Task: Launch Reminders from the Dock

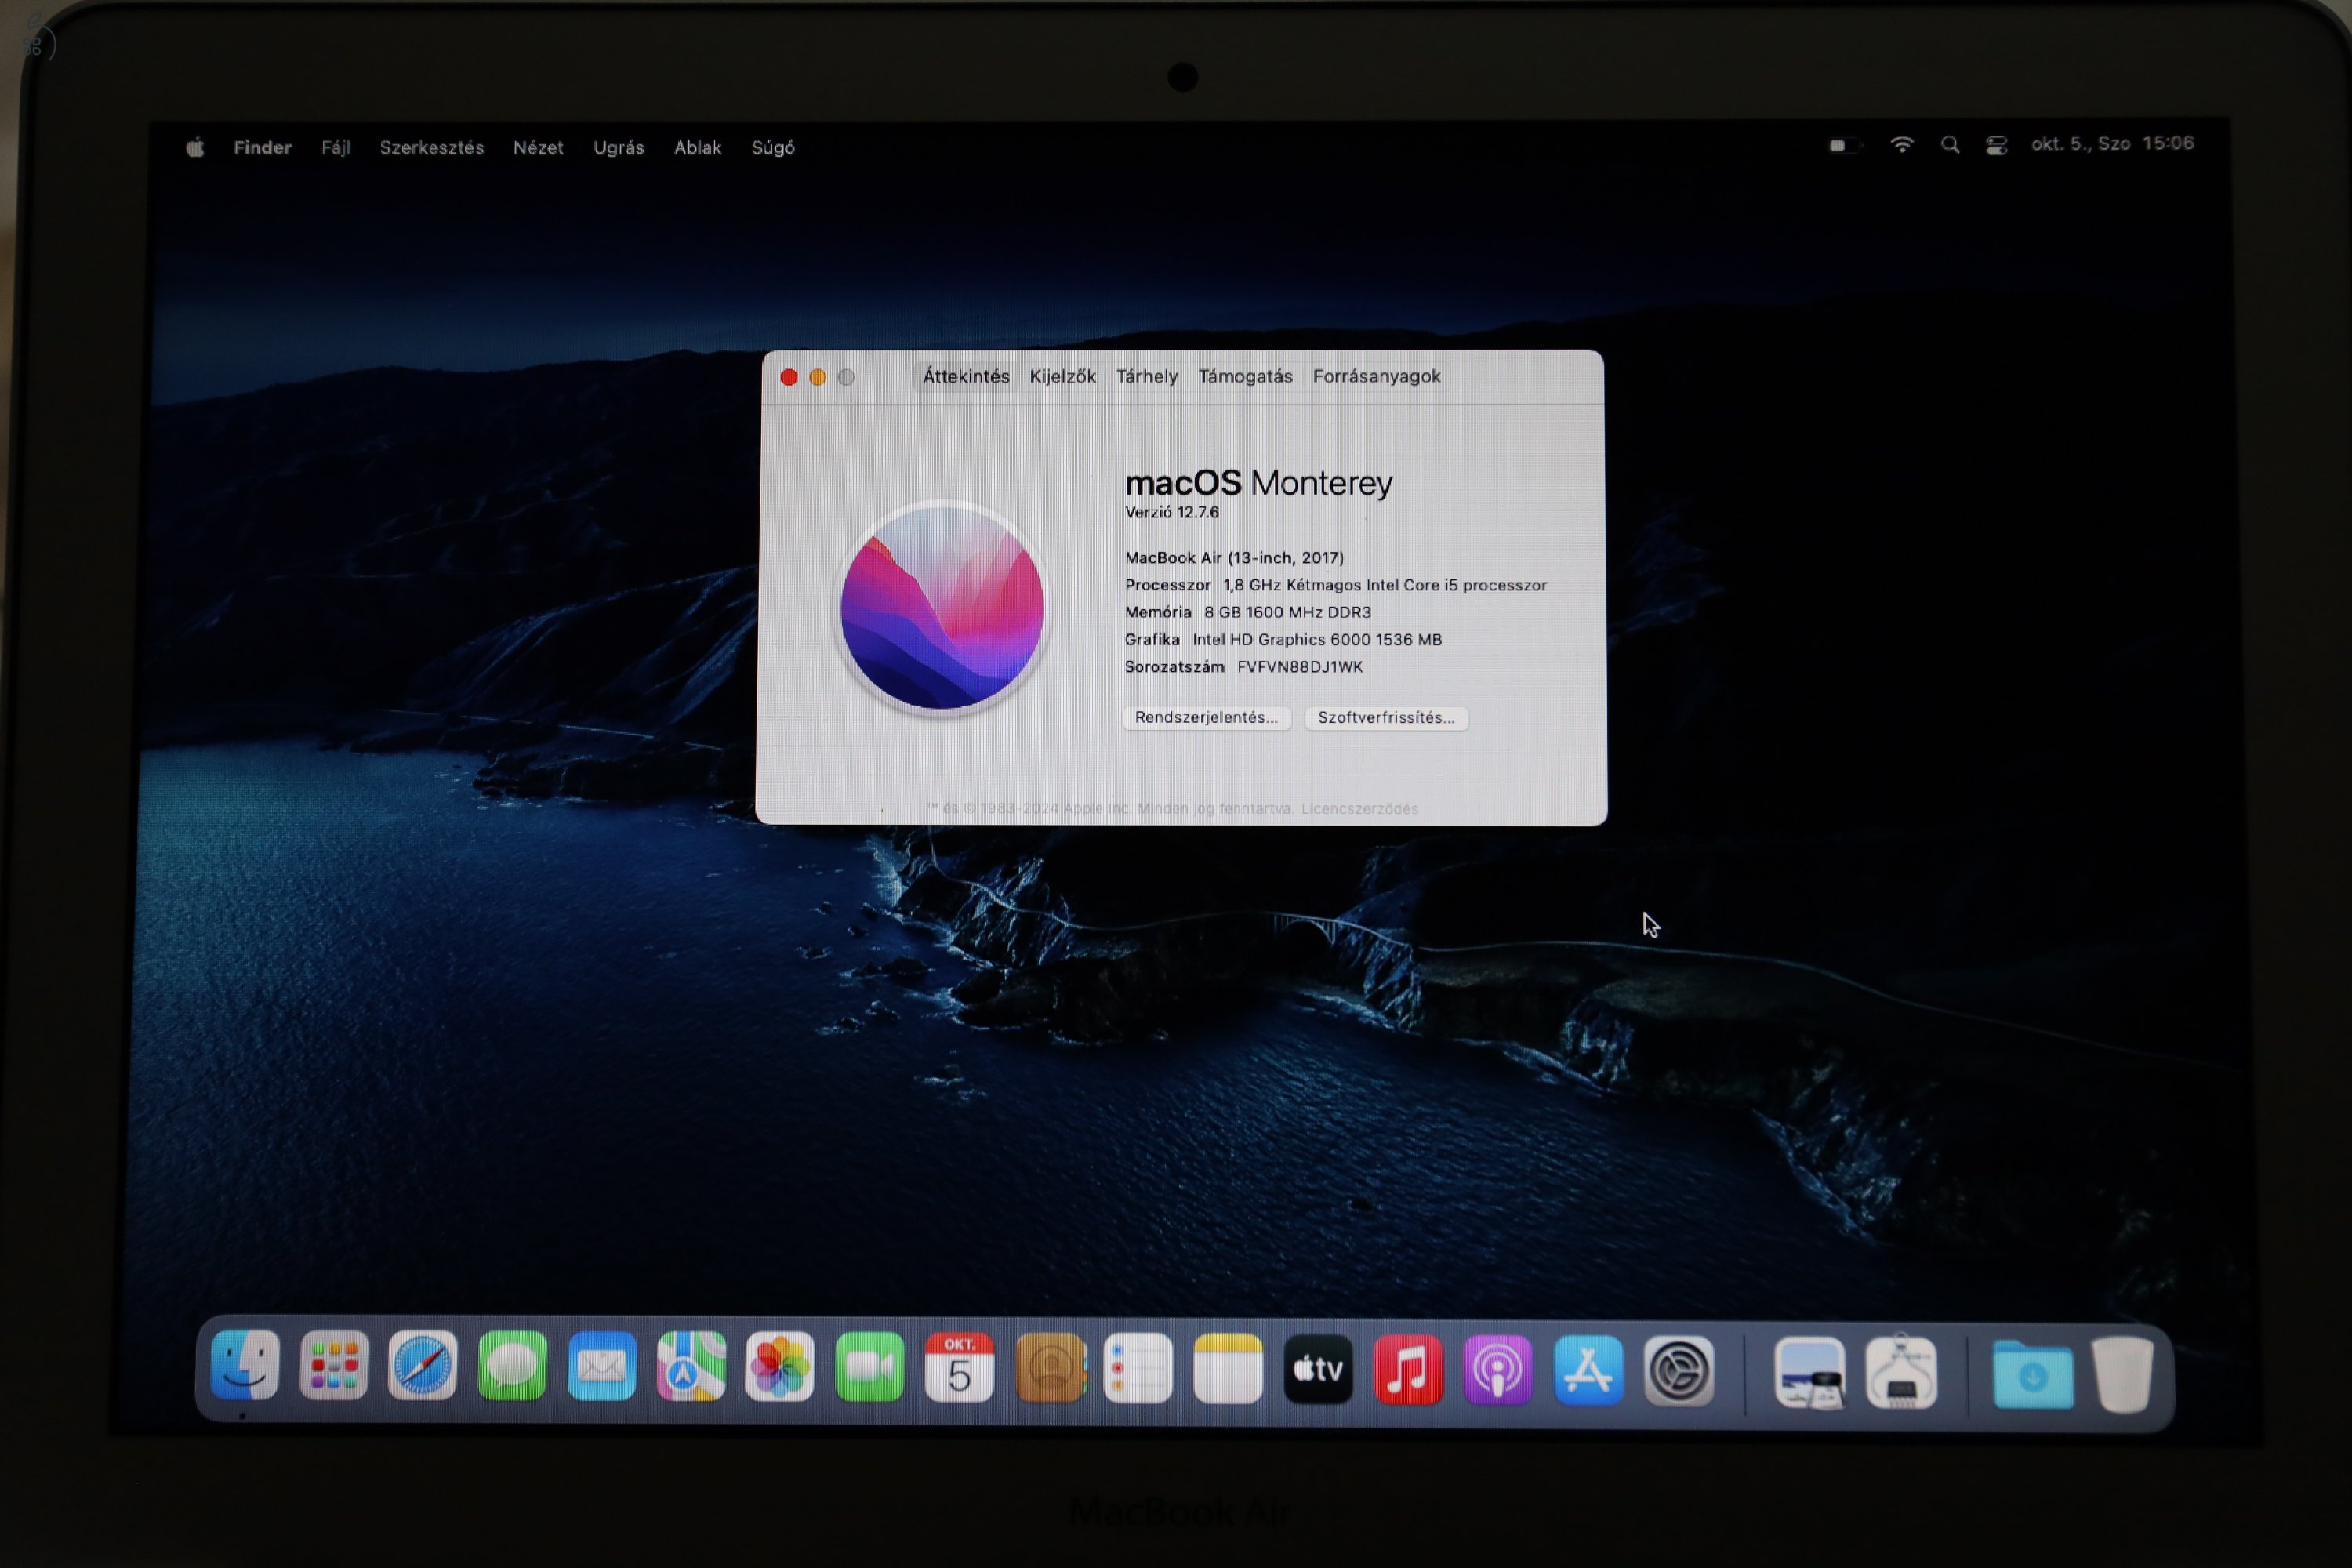Action: (x=1138, y=1368)
